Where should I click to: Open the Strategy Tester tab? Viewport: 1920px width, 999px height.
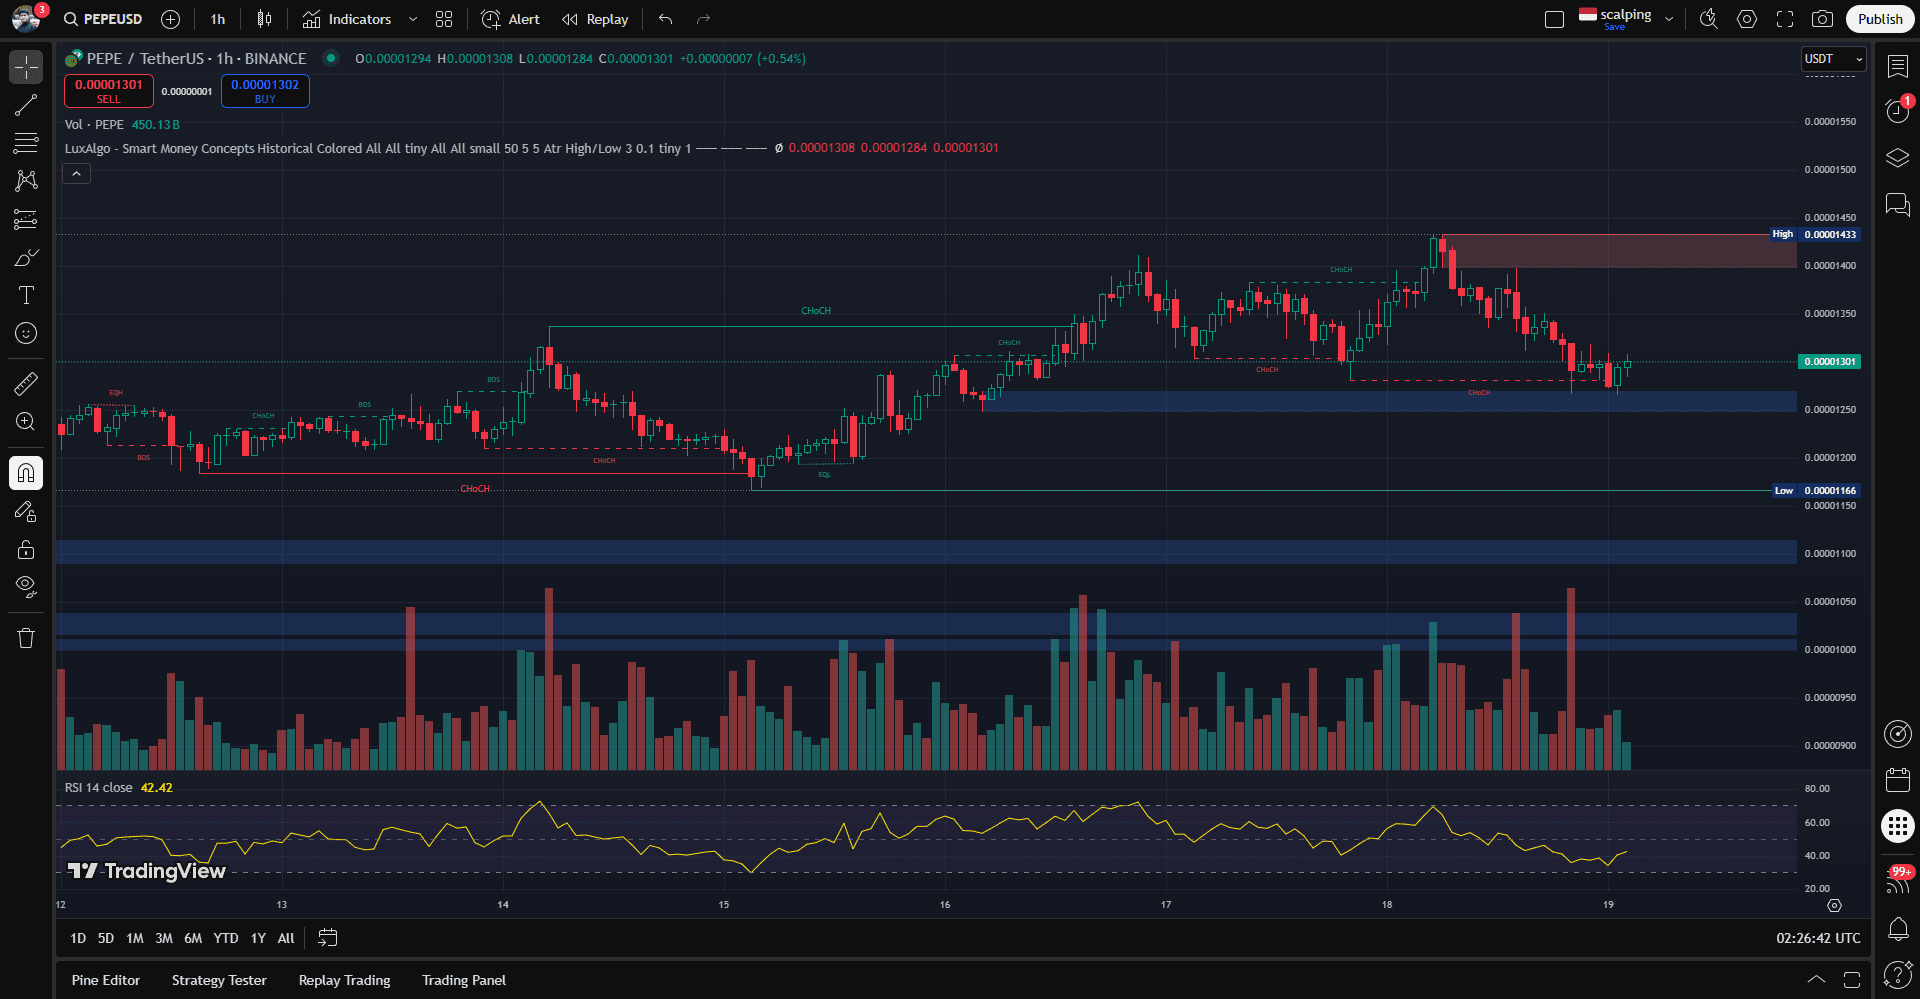[x=219, y=980]
